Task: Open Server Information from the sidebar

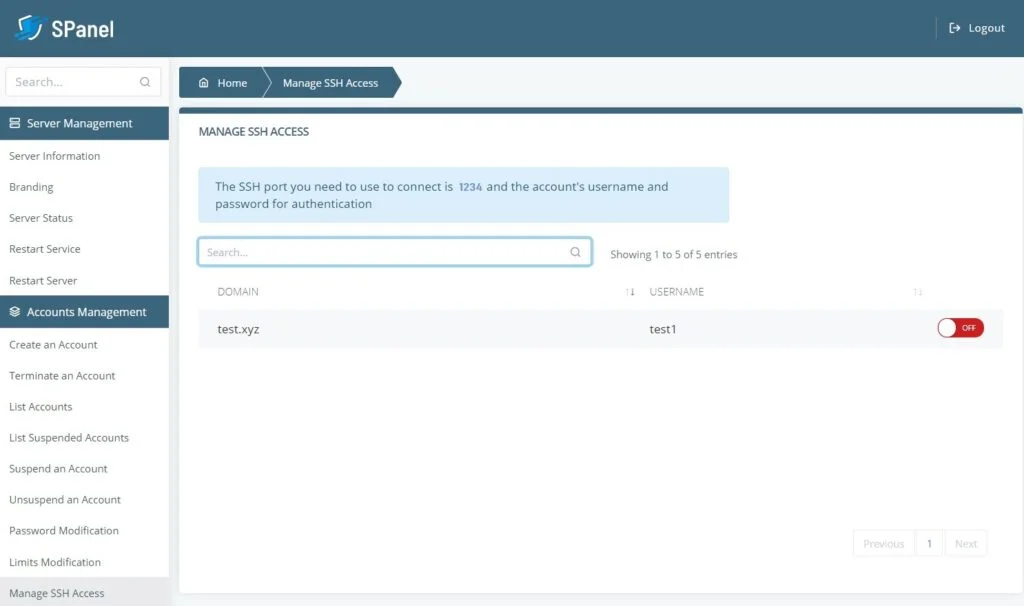Action: click(x=54, y=156)
